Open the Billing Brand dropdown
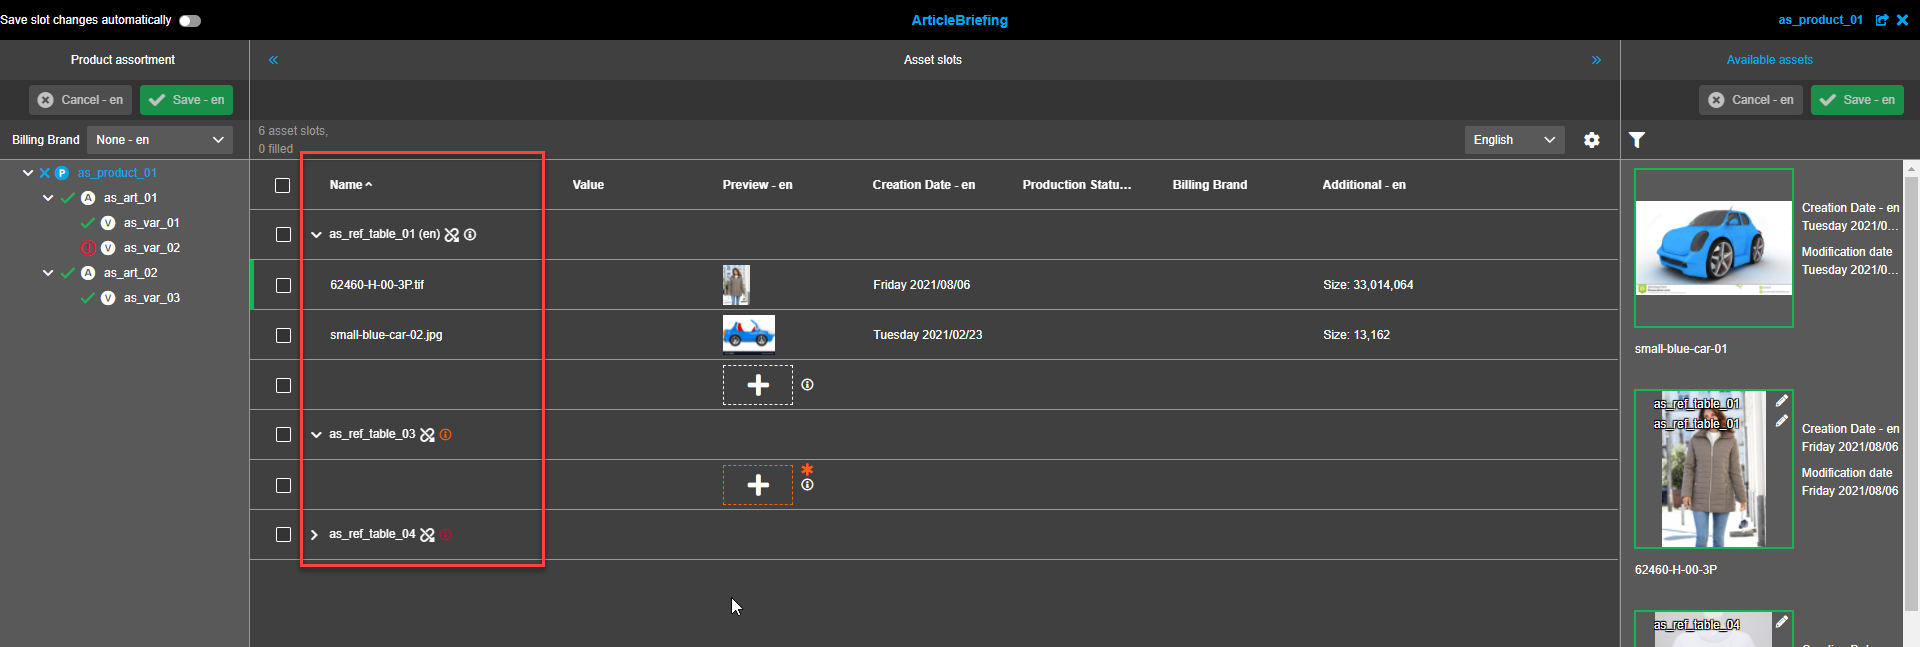The width and height of the screenshot is (1920, 647). click(160, 140)
